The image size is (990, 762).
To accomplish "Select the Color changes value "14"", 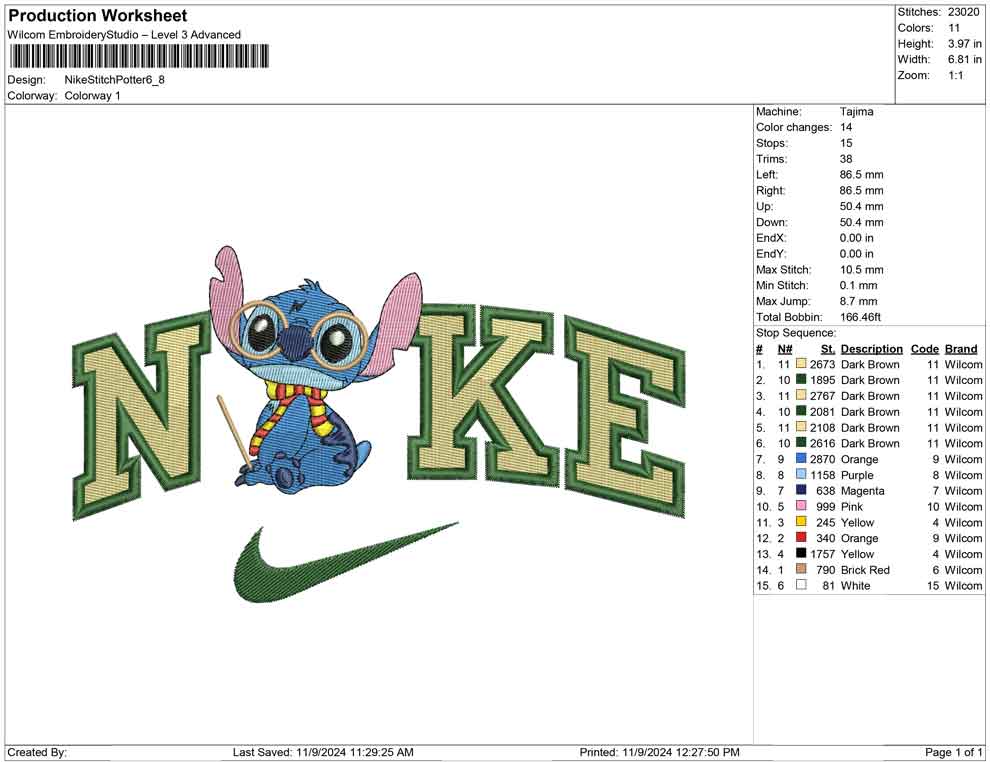I will coord(846,127).
